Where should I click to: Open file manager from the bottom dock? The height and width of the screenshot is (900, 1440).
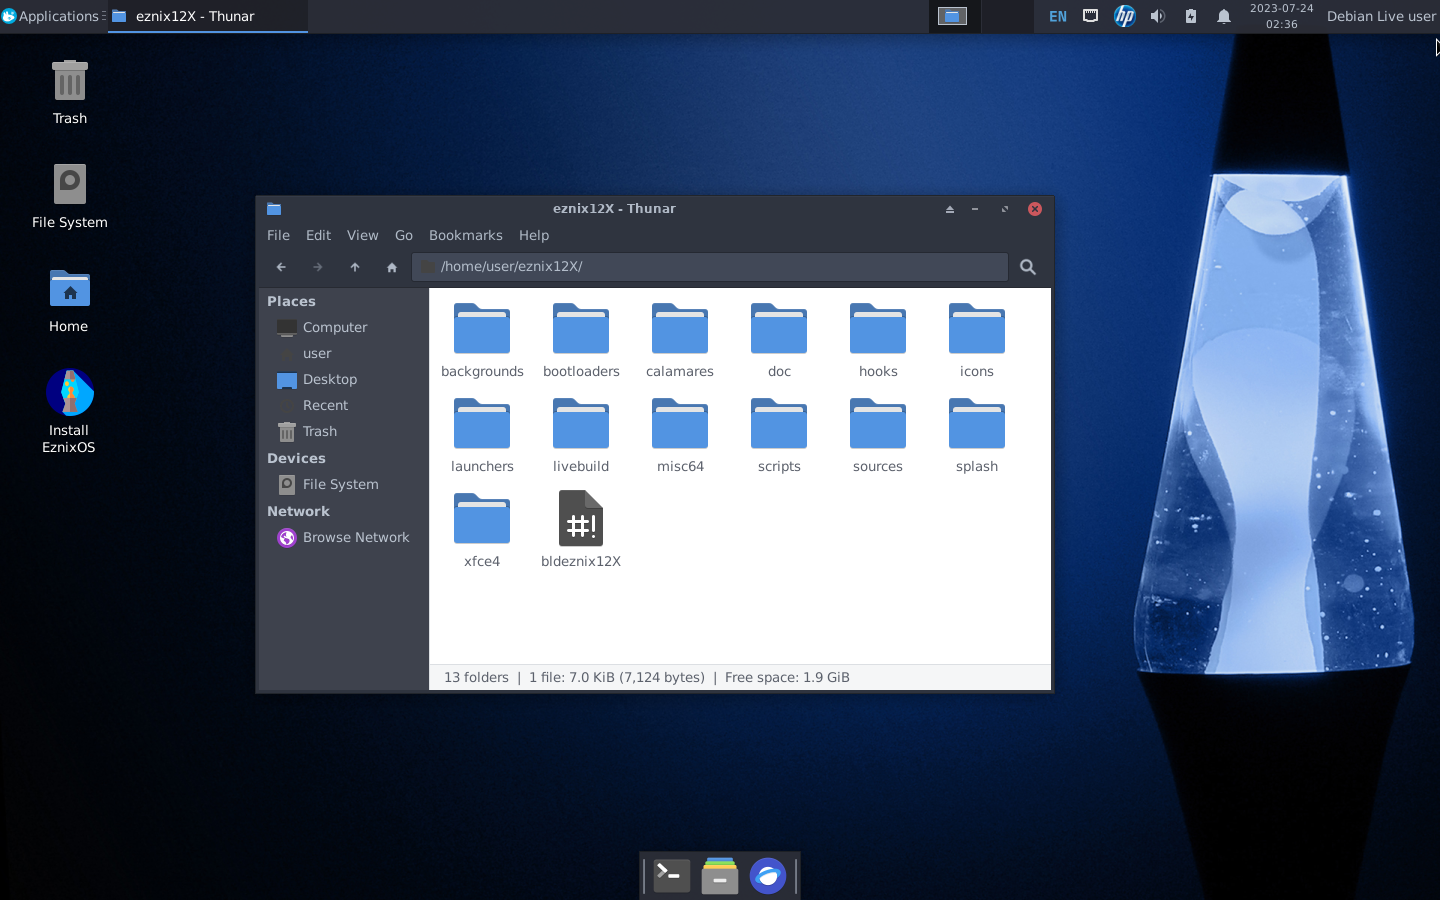tap(720, 876)
